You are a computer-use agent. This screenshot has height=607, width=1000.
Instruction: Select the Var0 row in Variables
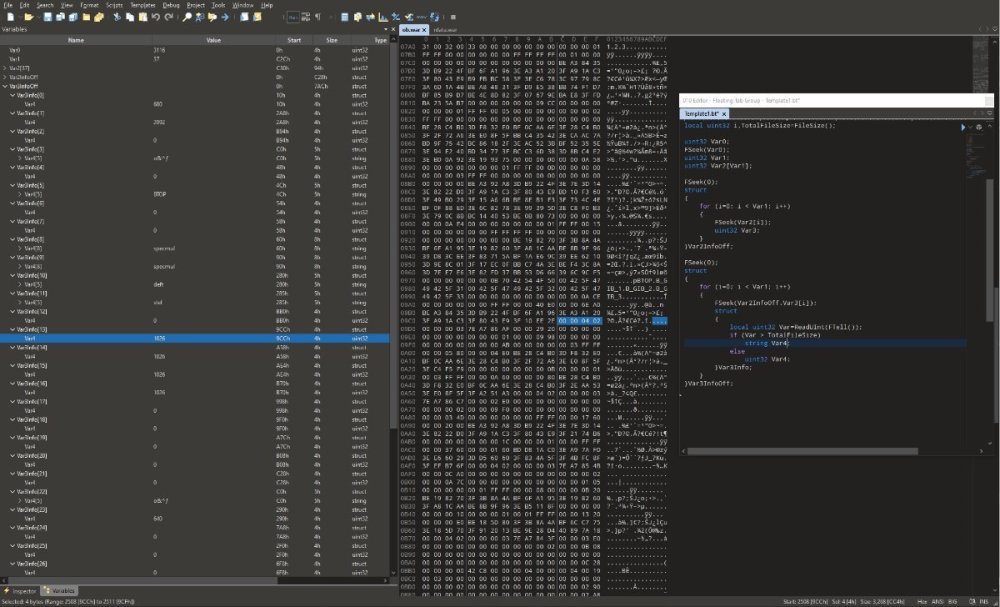[x=15, y=49]
